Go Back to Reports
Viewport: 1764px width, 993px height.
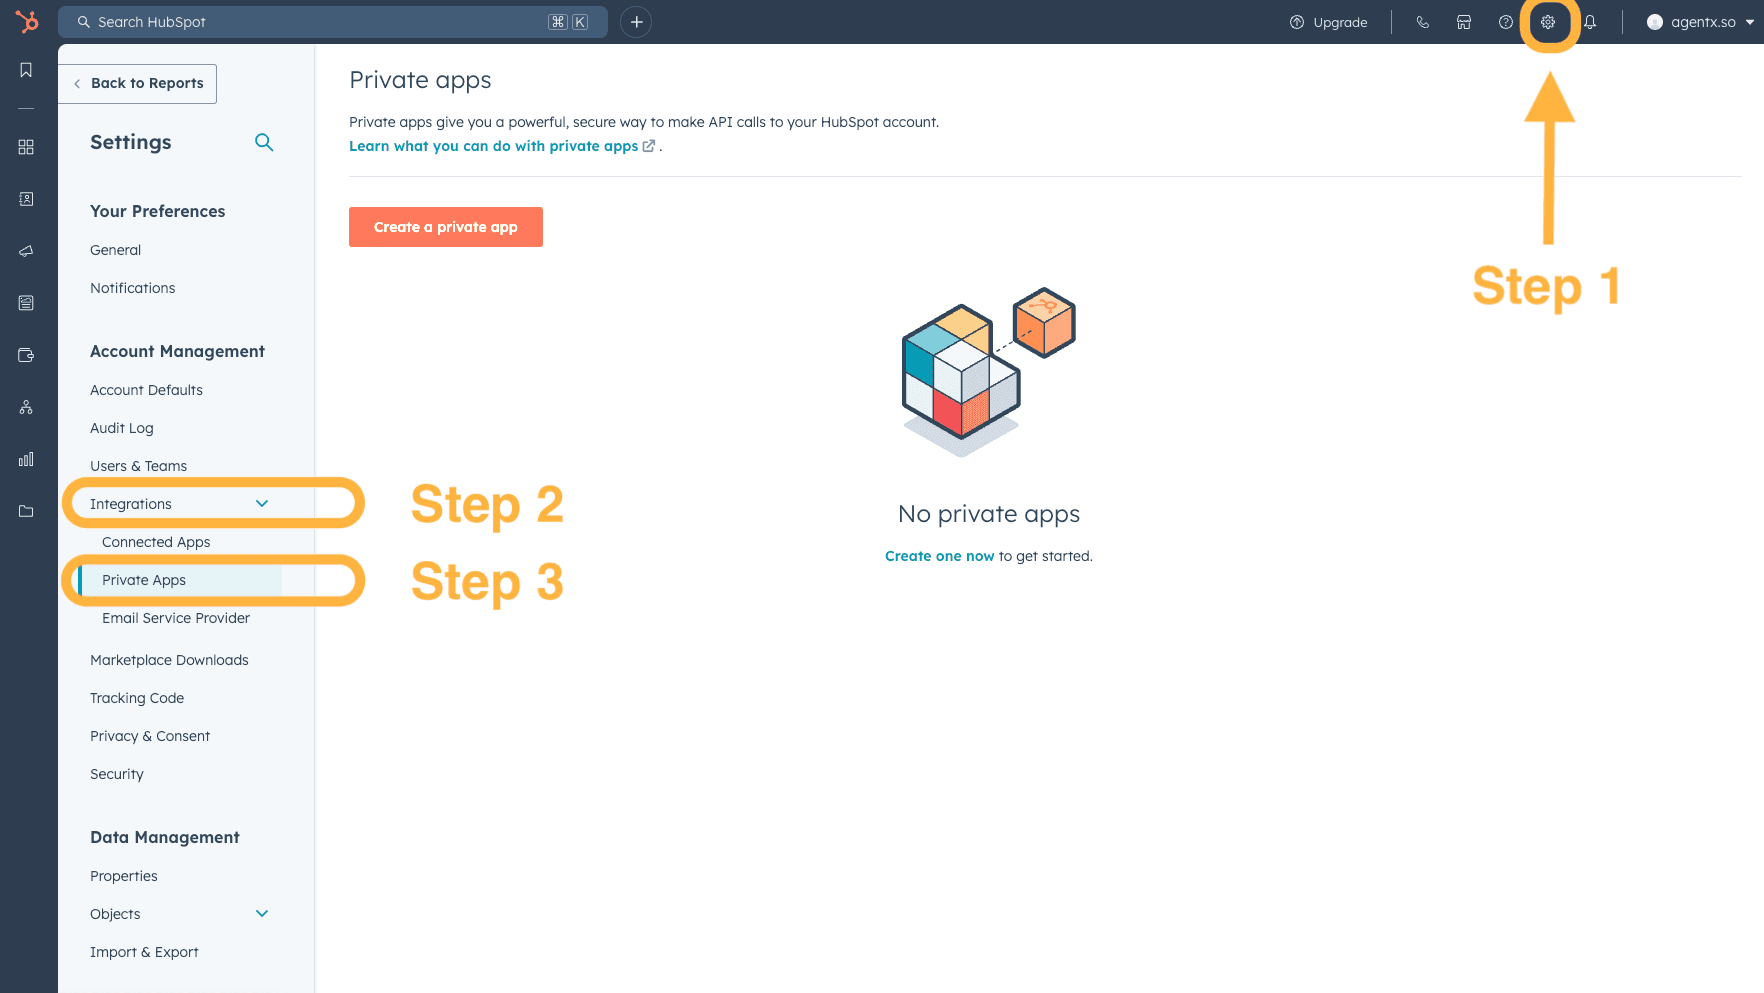(x=138, y=83)
